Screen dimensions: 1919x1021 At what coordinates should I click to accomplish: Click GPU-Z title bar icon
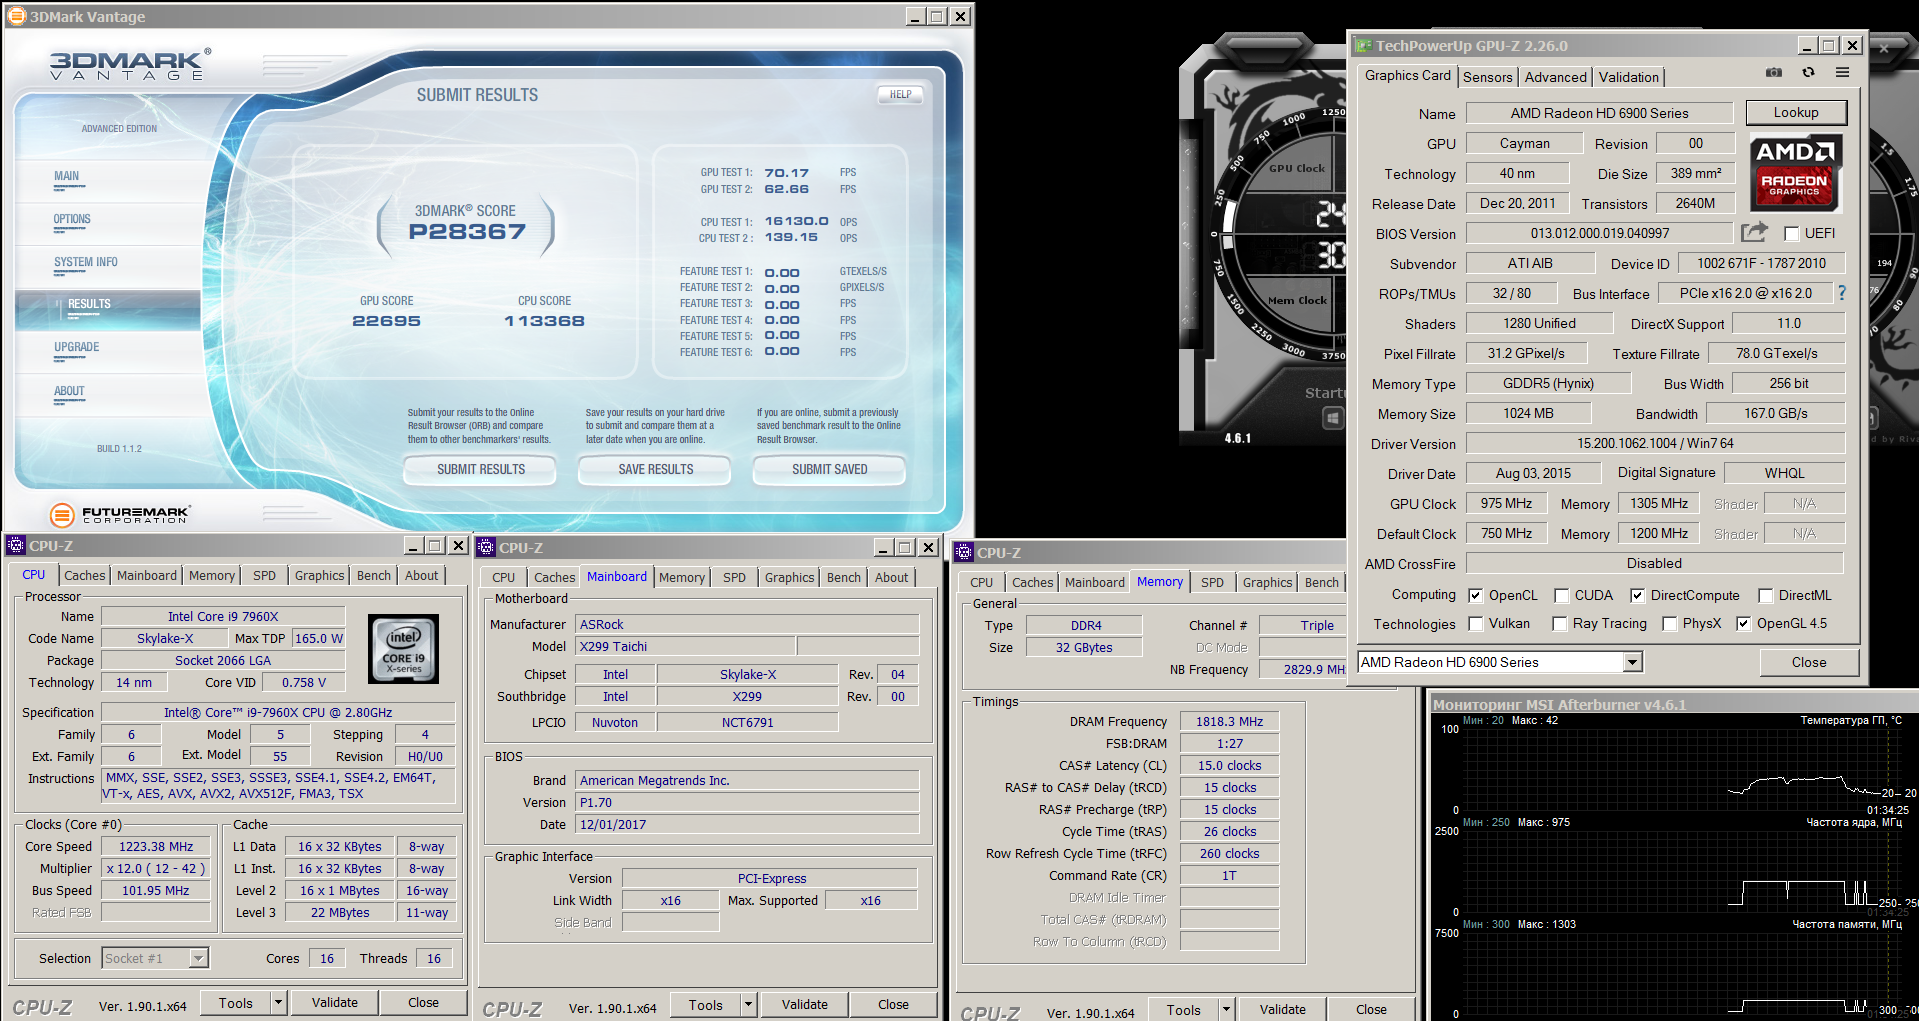(x=1362, y=45)
